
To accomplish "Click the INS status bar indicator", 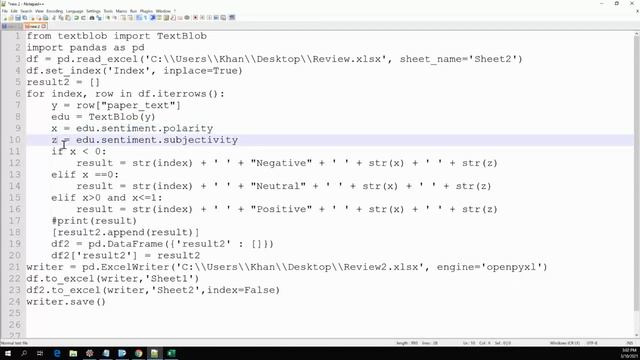I will (630, 343).
